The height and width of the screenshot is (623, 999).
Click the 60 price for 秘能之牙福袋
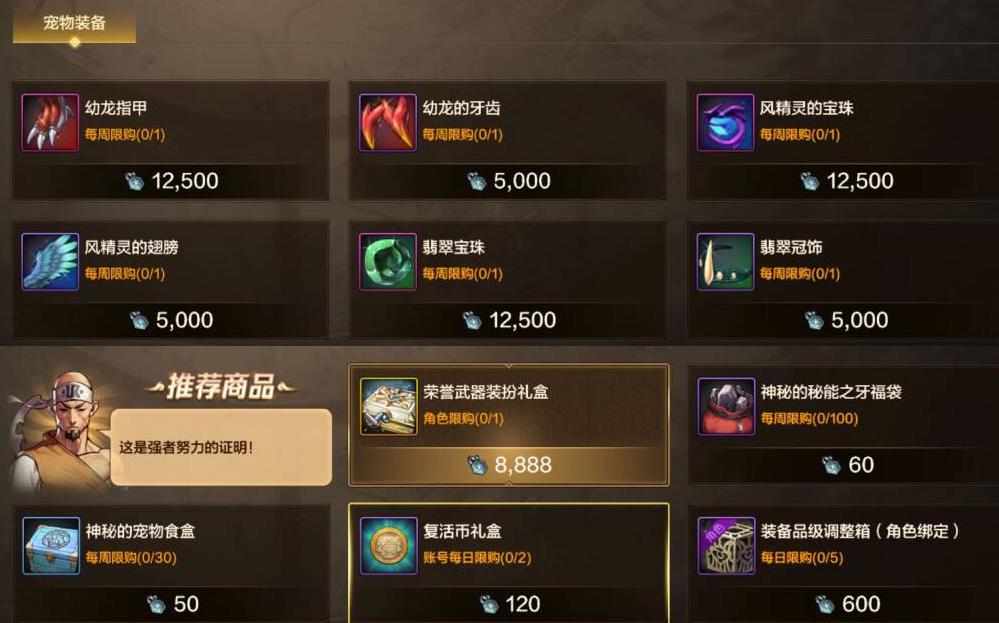[x=845, y=465]
